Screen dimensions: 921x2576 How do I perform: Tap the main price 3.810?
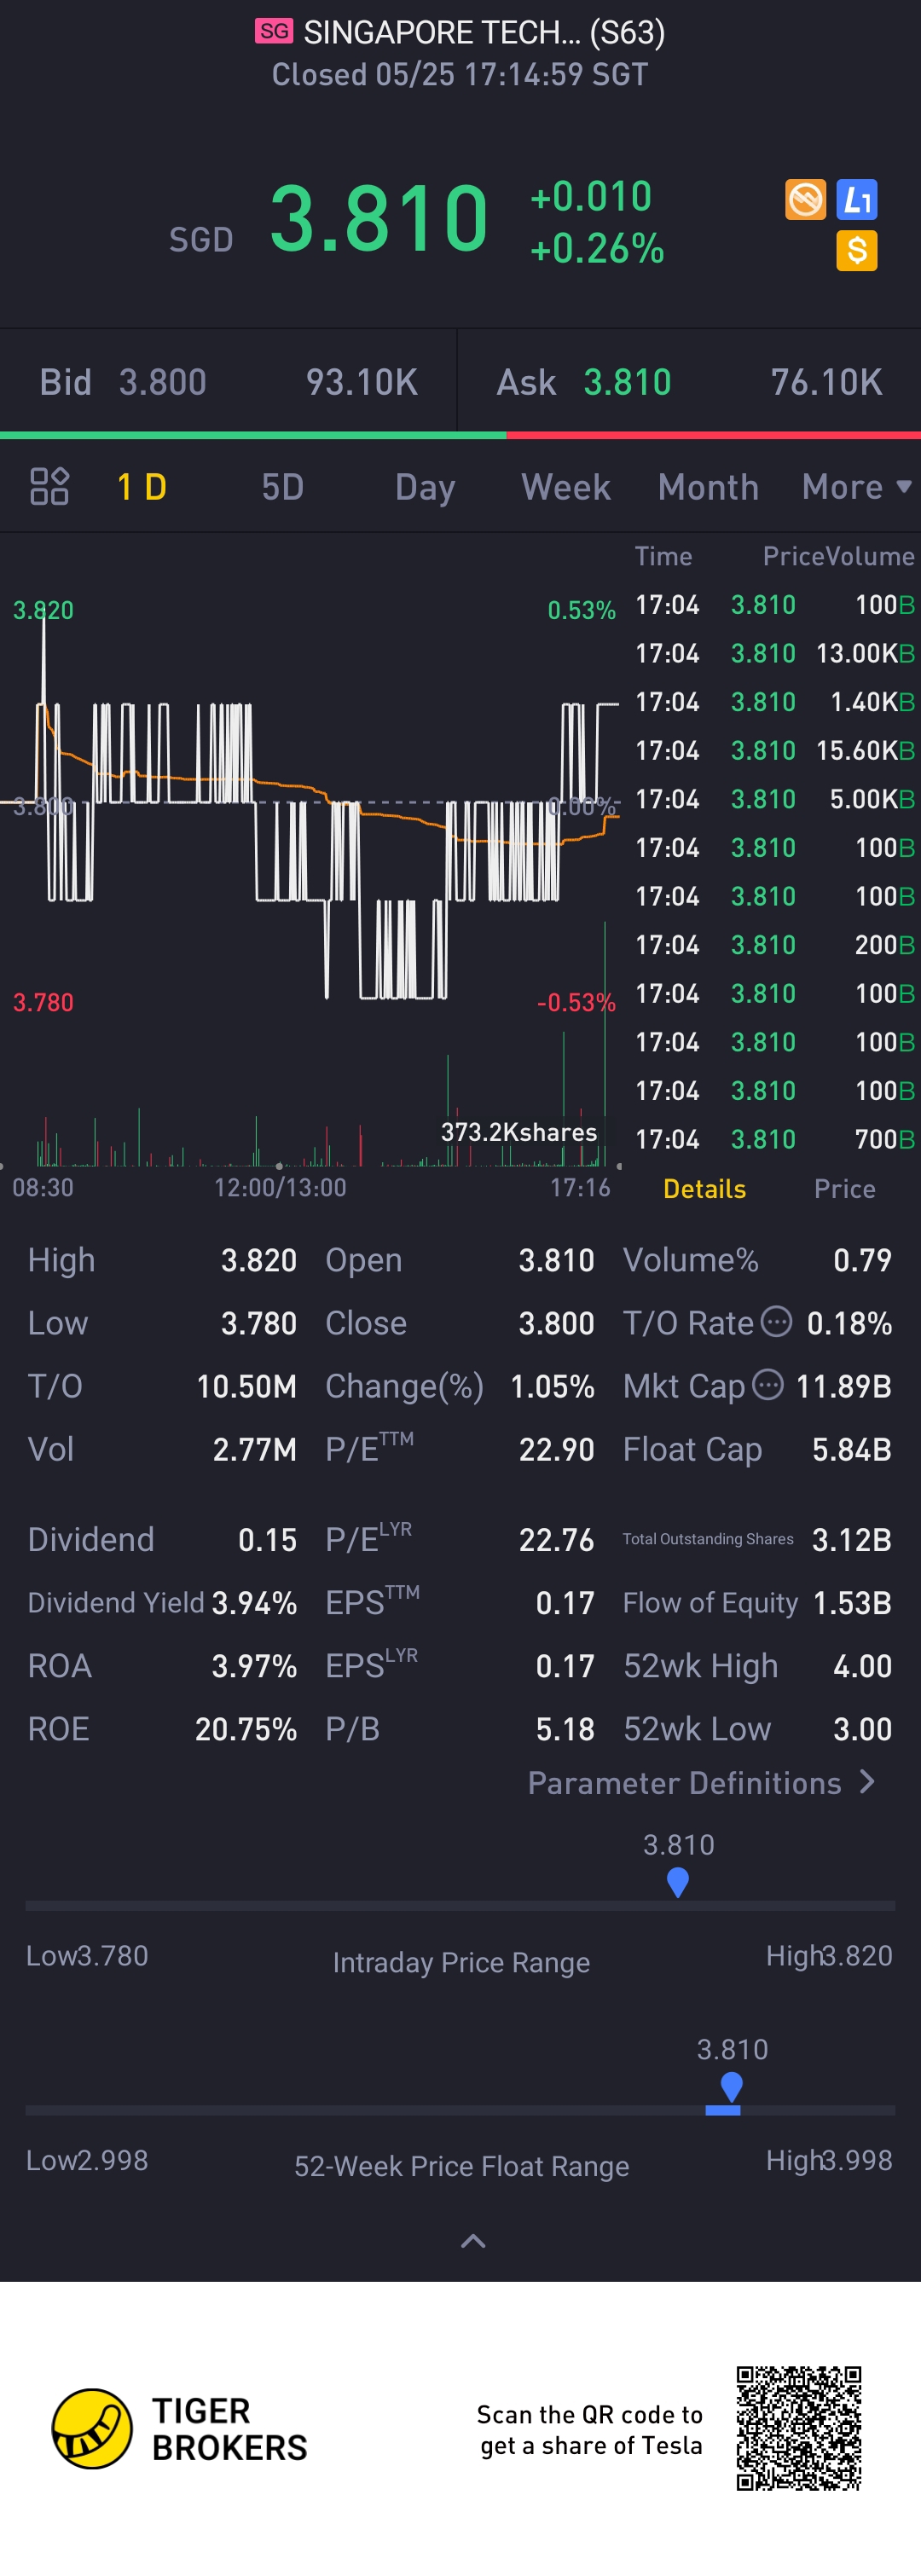click(x=379, y=218)
